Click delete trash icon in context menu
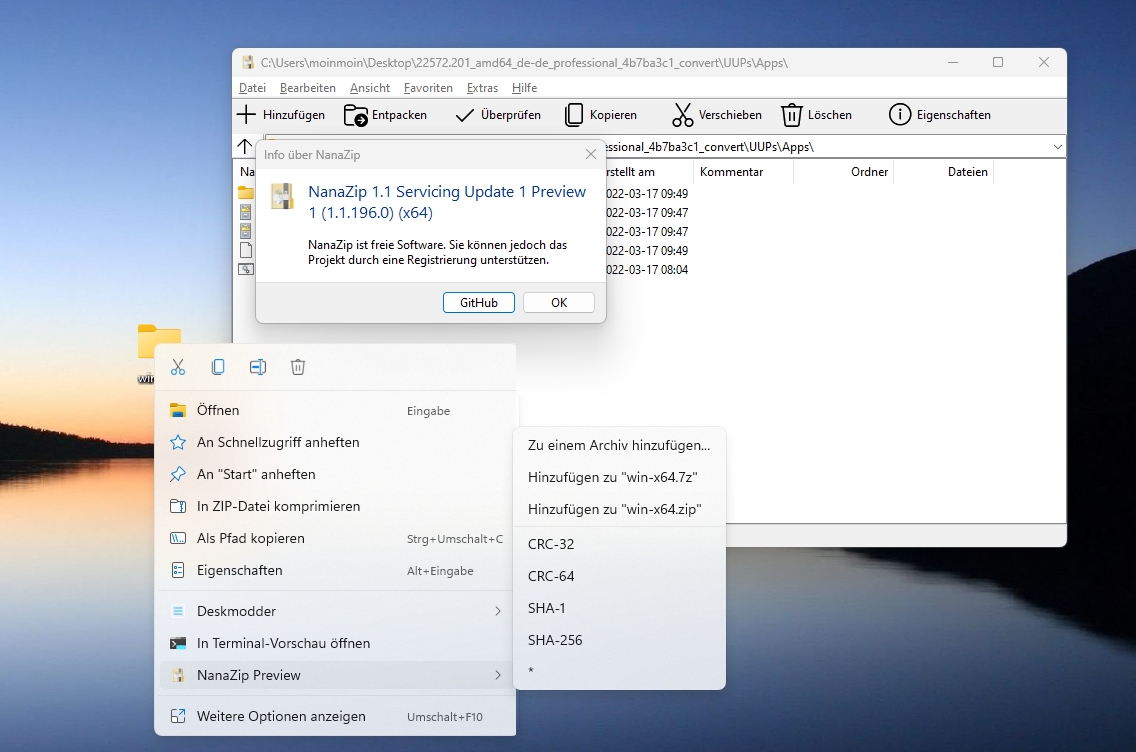The image size is (1136, 752). [x=298, y=367]
